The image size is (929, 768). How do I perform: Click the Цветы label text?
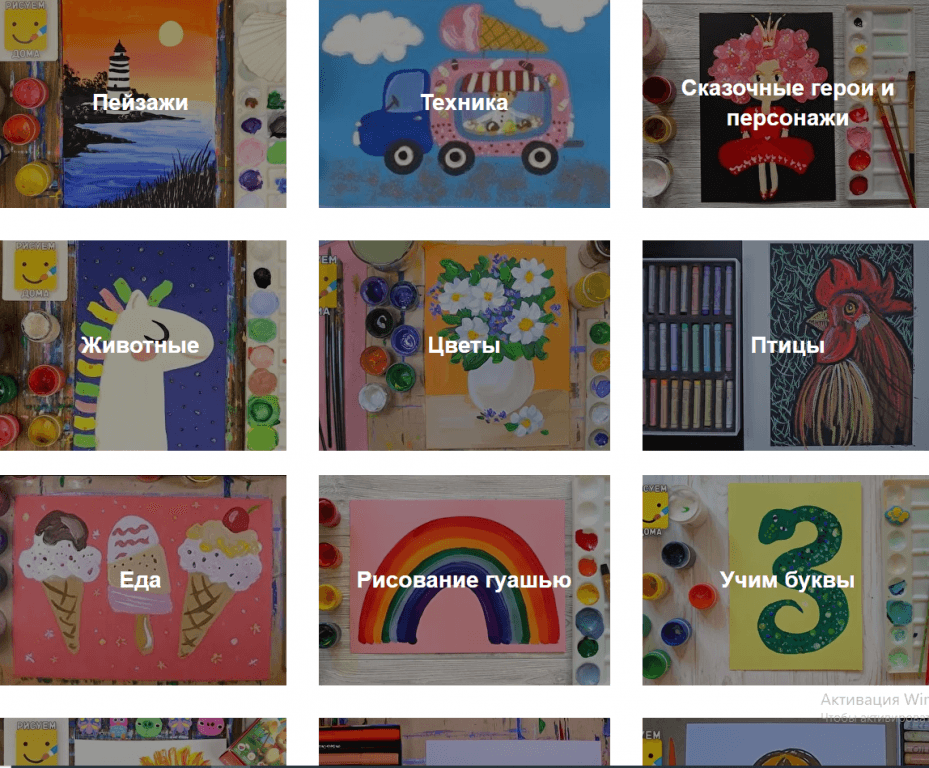[x=464, y=345]
